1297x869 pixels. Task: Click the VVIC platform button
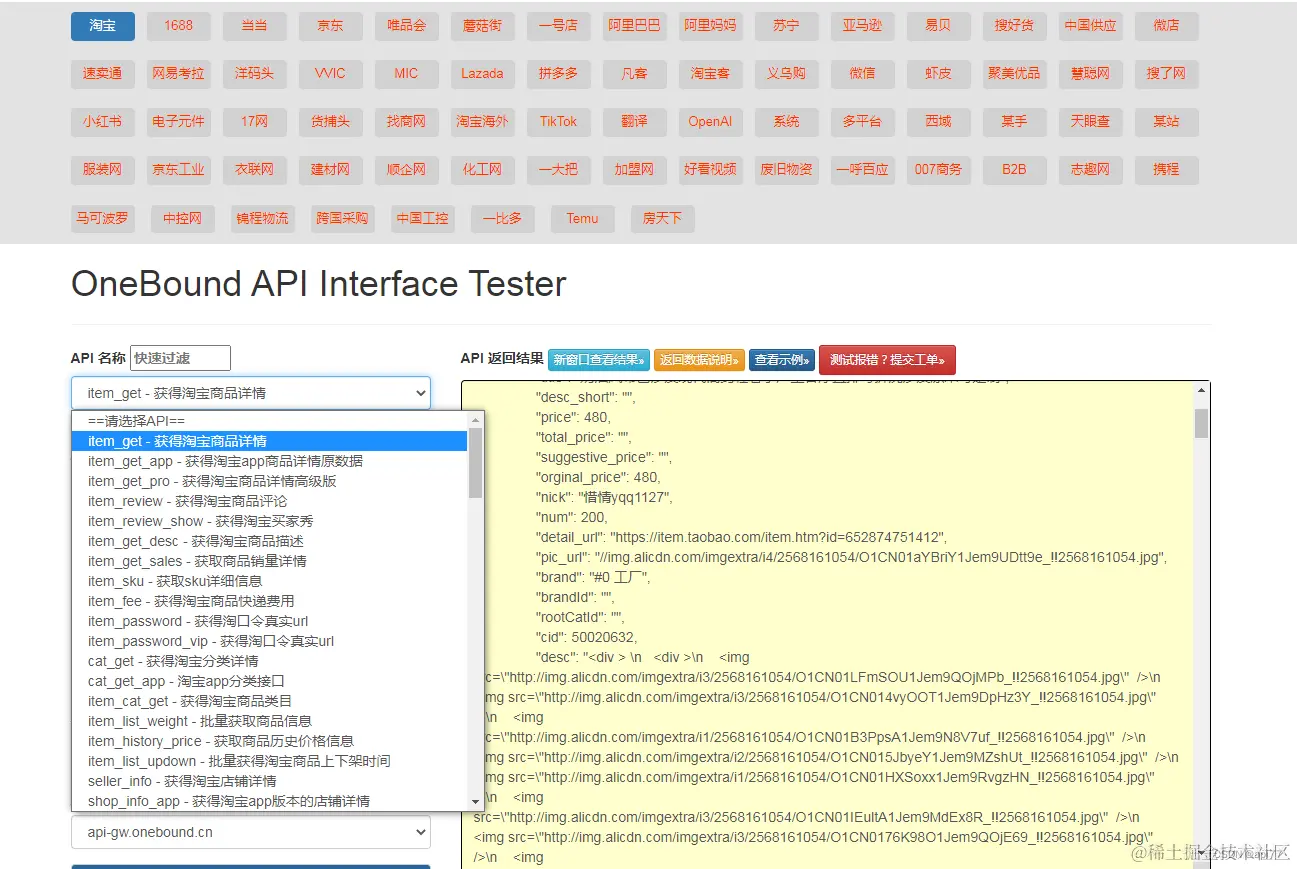pos(330,74)
